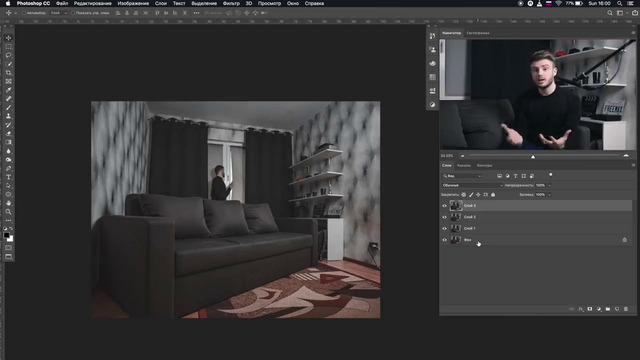Hide layer Слой 1 with eye icon
The width and height of the screenshot is (640, 360).
444,229
